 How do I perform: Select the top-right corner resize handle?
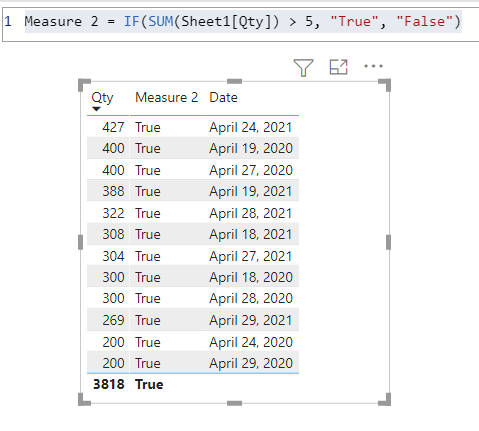tap(385, 85)
